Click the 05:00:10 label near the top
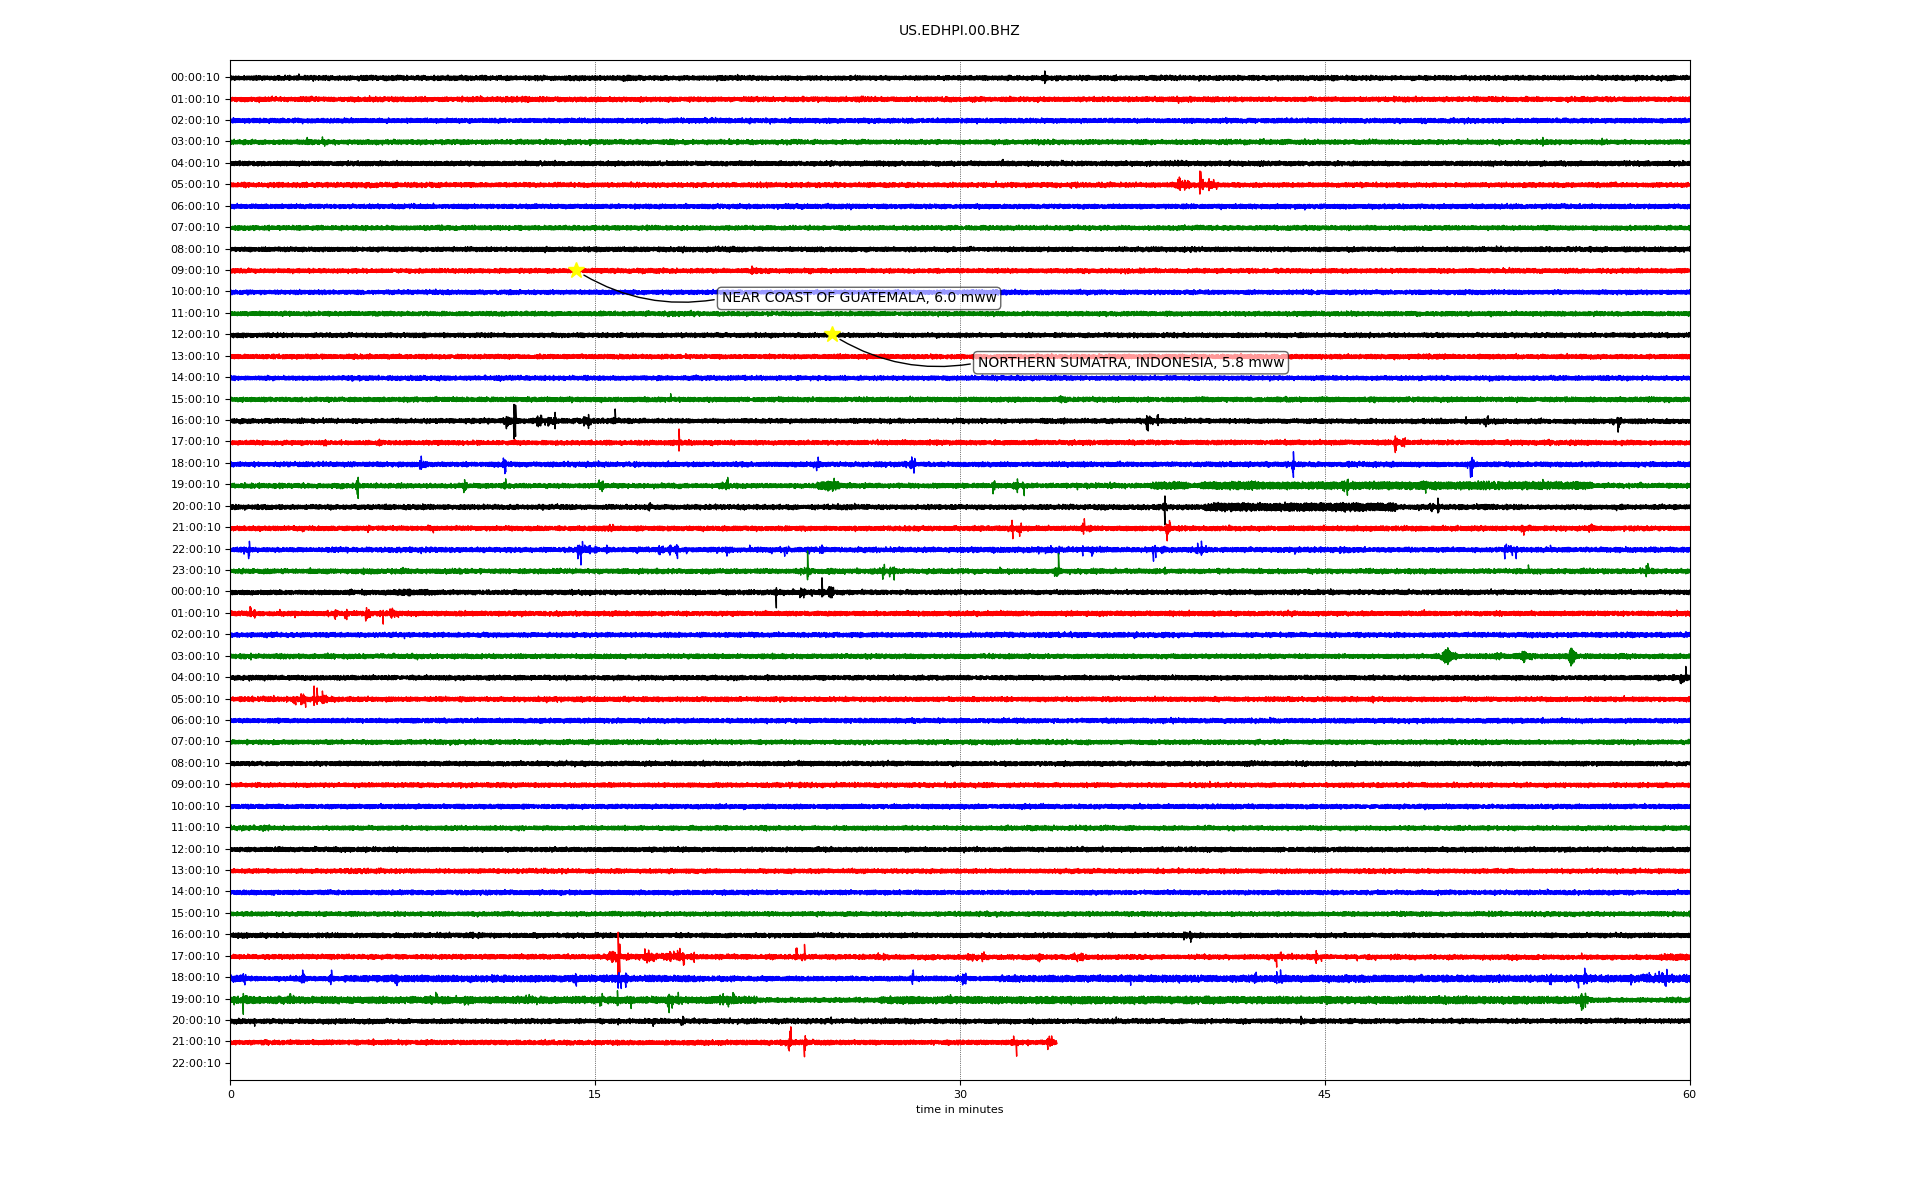1920x1200 pixels. click(x=195, y=185)
